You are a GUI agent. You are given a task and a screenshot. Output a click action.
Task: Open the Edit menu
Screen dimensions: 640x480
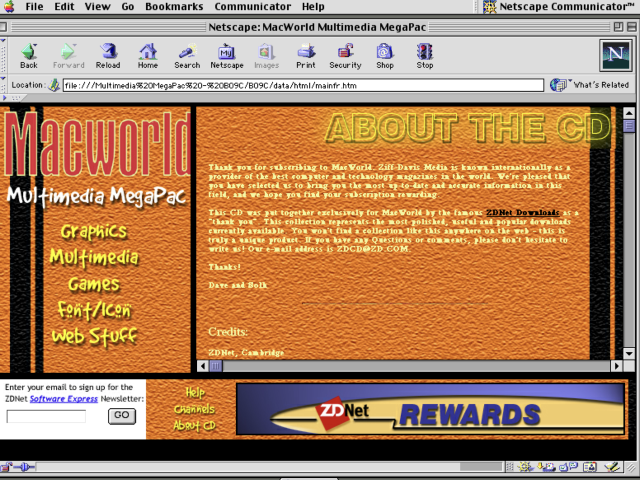pos(64,7)
